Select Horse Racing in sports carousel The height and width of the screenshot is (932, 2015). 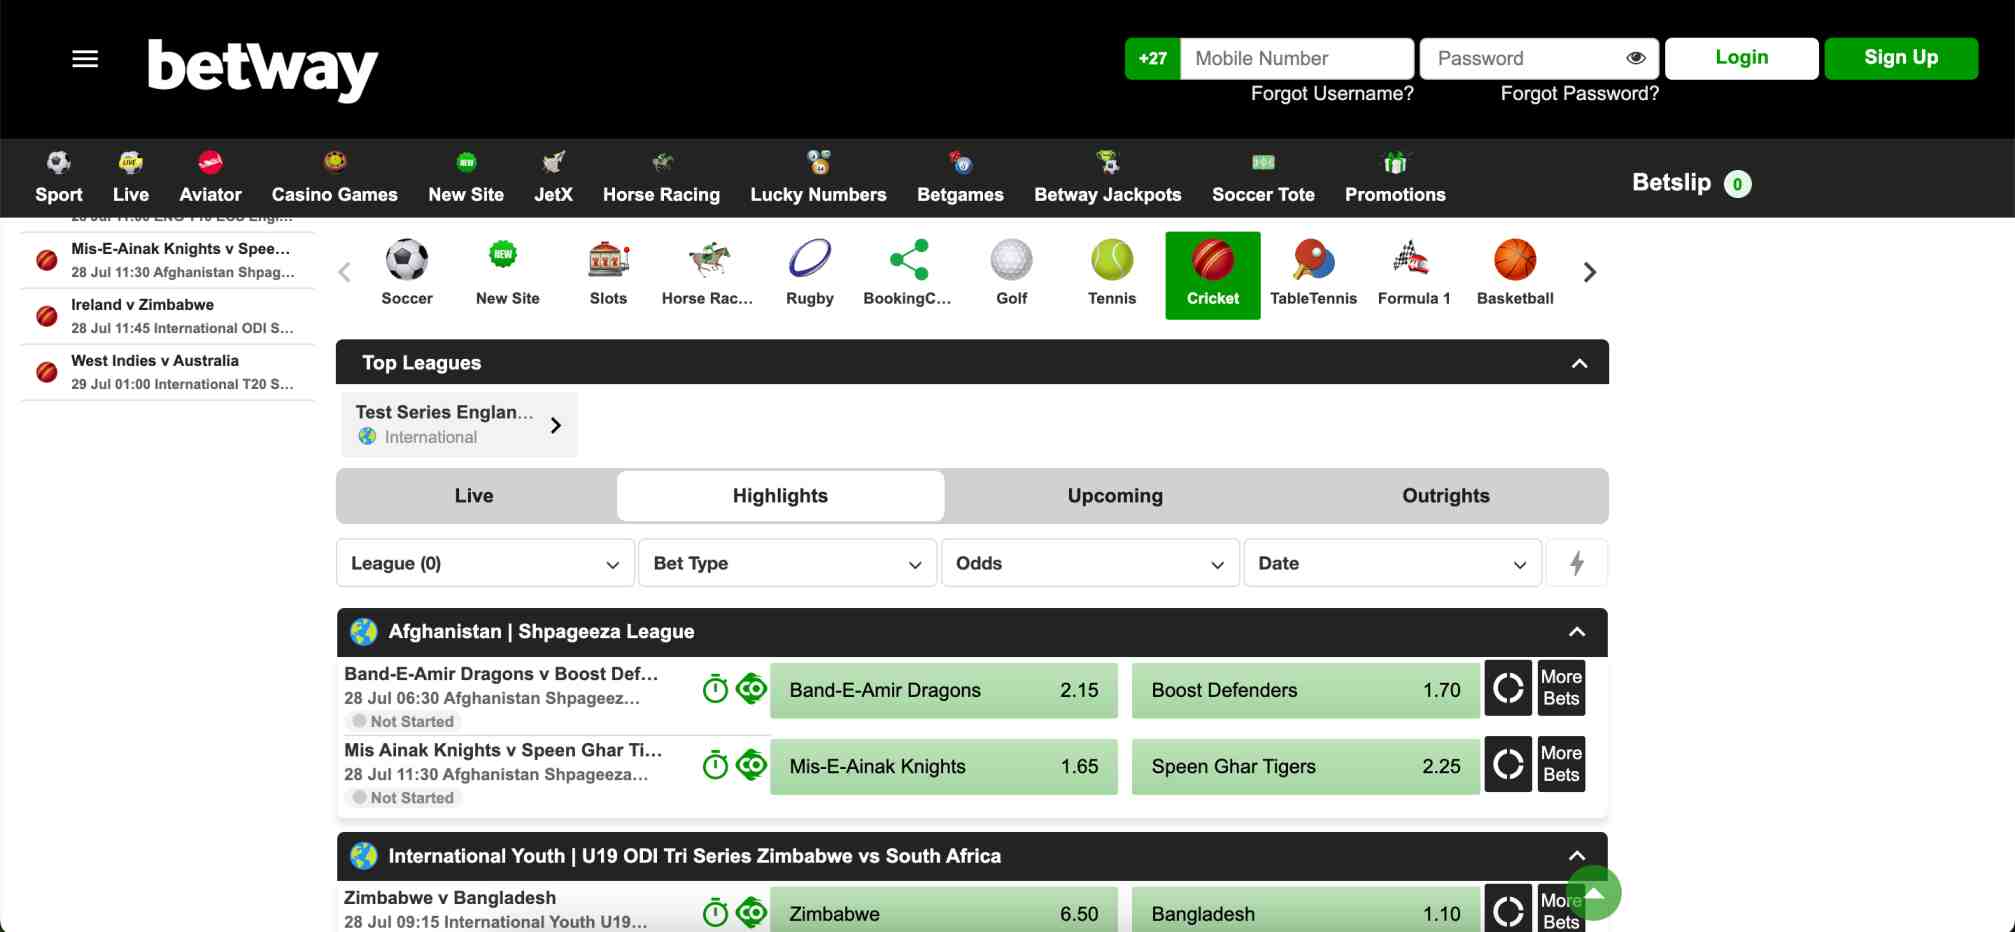(708, 274)
